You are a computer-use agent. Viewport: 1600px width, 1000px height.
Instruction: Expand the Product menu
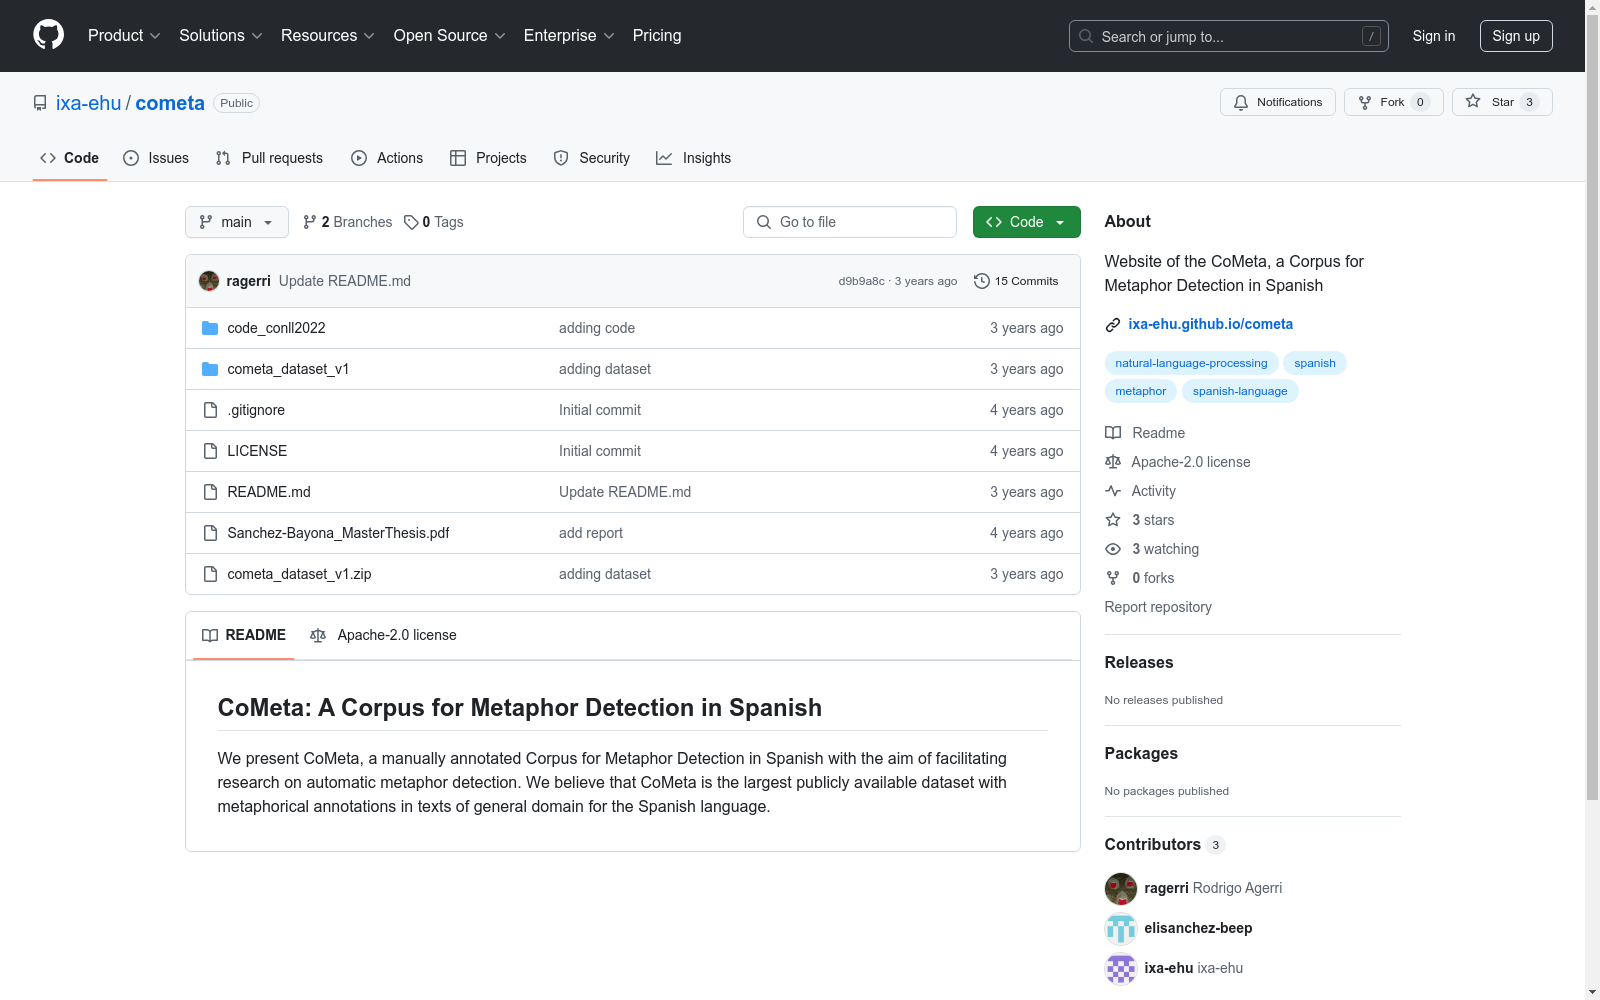click(124, 36)
